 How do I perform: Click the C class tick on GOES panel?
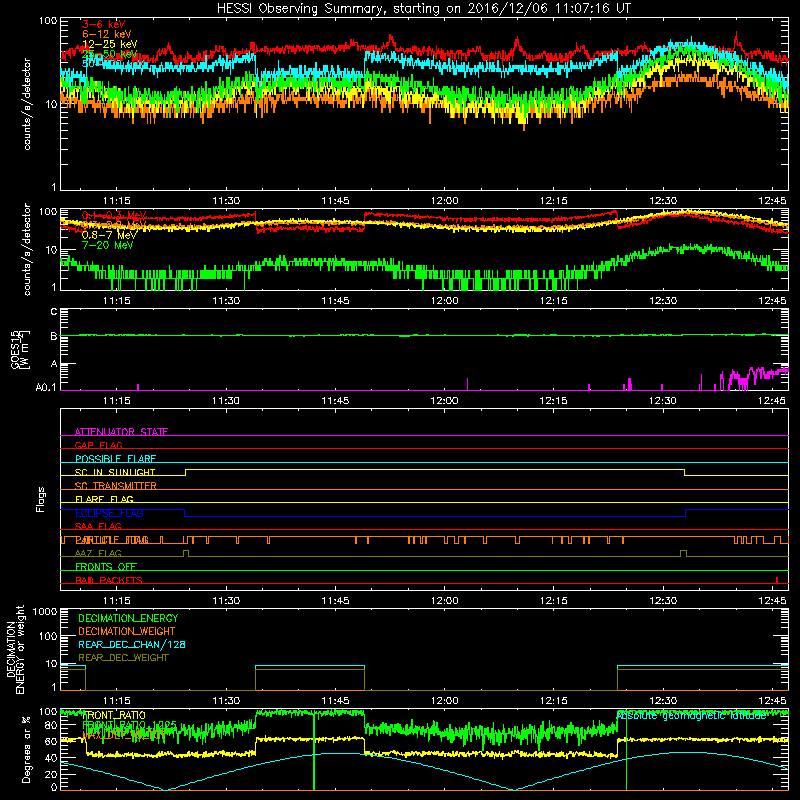coord(54,312)
